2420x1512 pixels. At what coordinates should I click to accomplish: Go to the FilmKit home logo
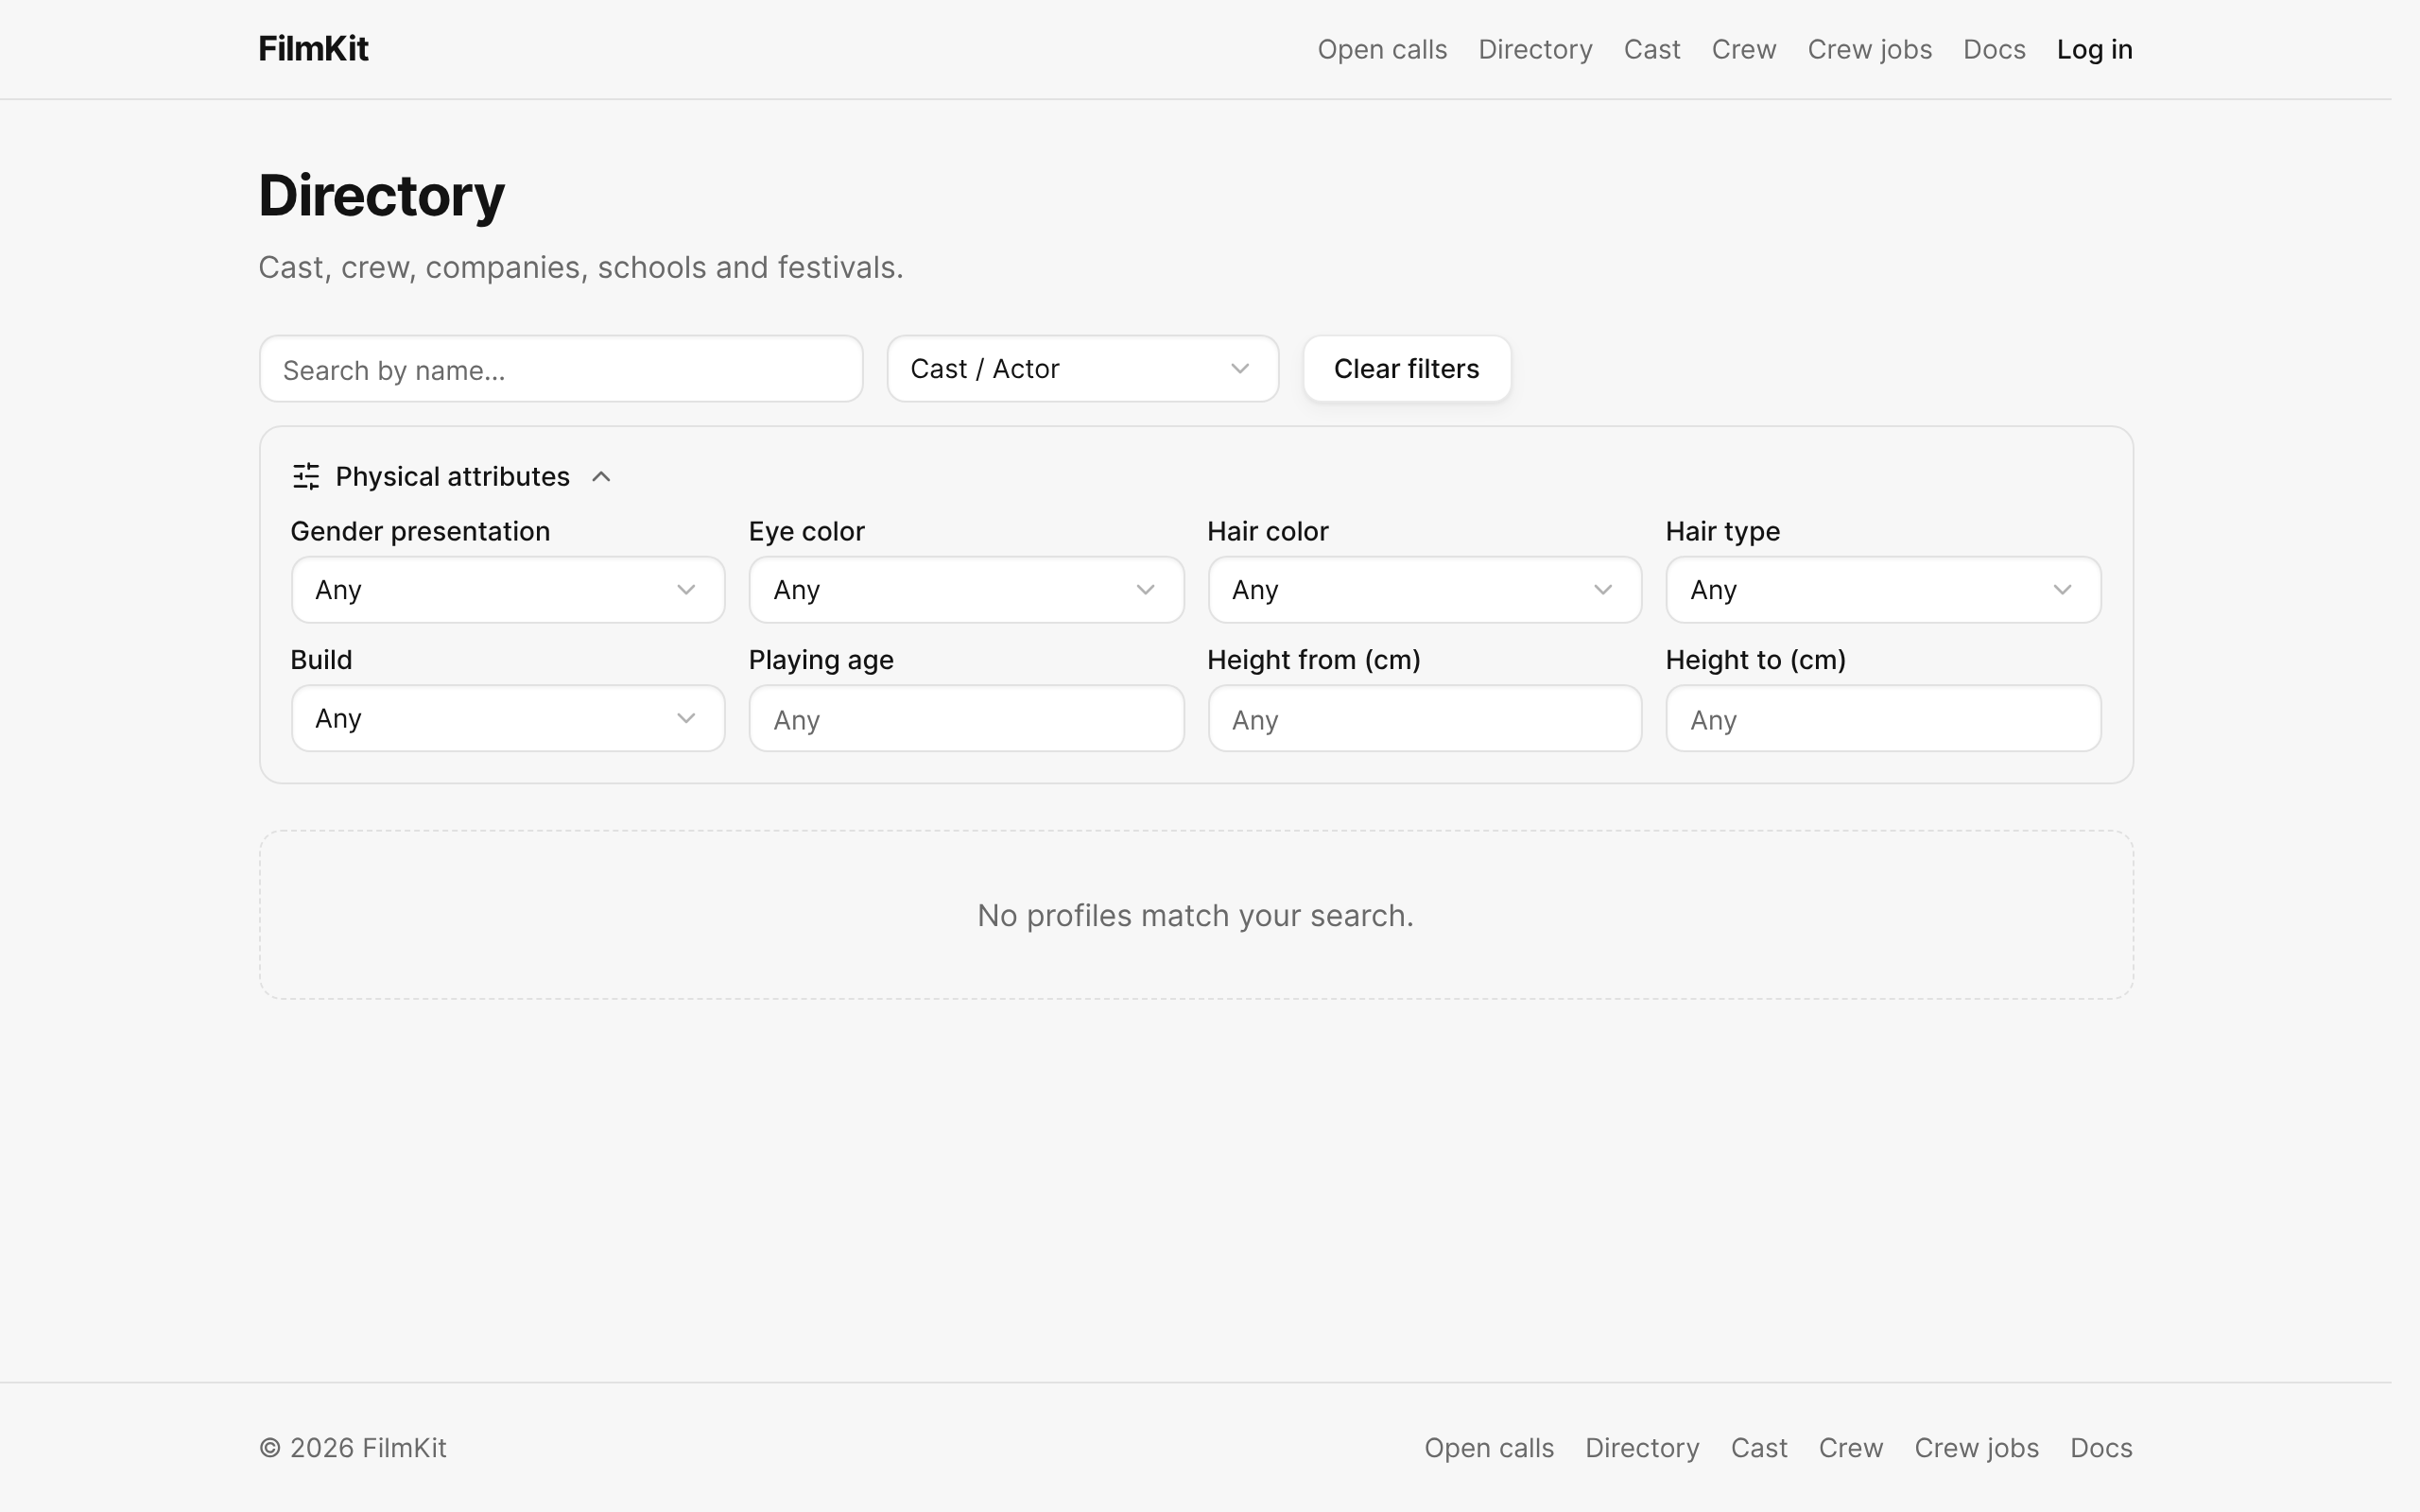tap(313, 49)
